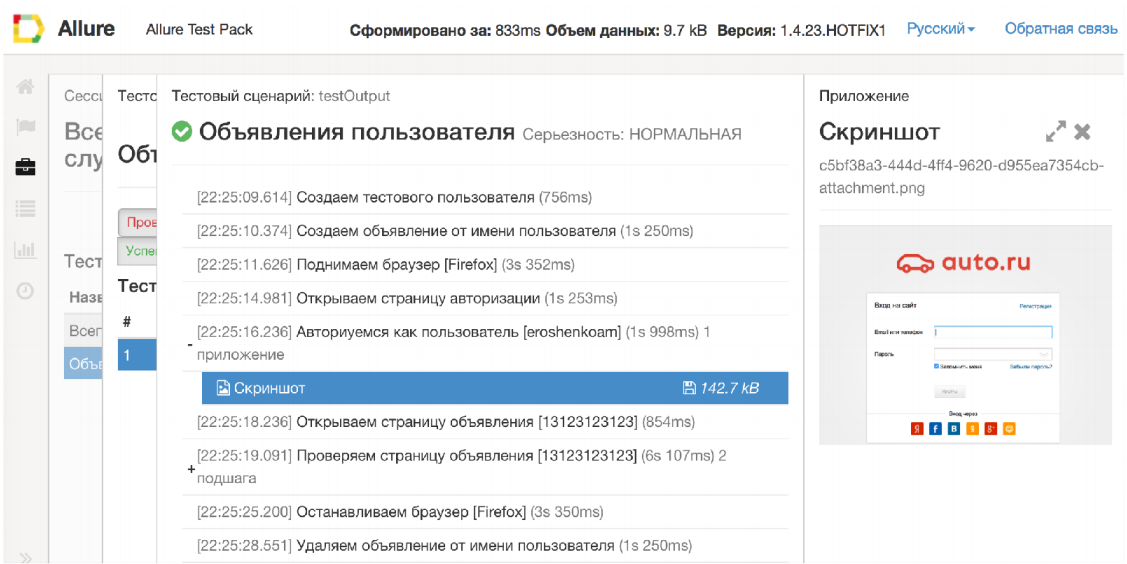Close the Скриншот attachment panel
The height and width of the screenshot is (564, 1127).
[1082, 132]
